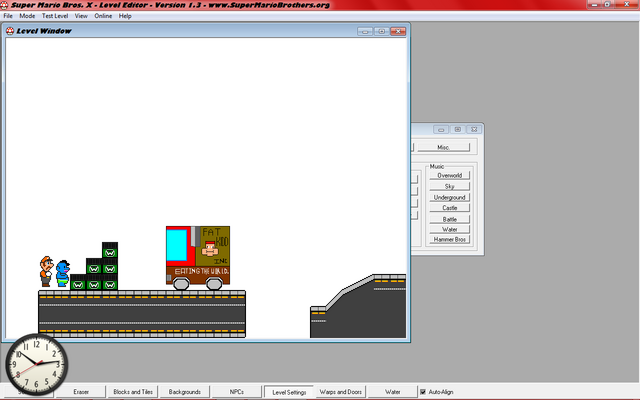Open the Mode menu
640x400 pixels.
point(27,16)
